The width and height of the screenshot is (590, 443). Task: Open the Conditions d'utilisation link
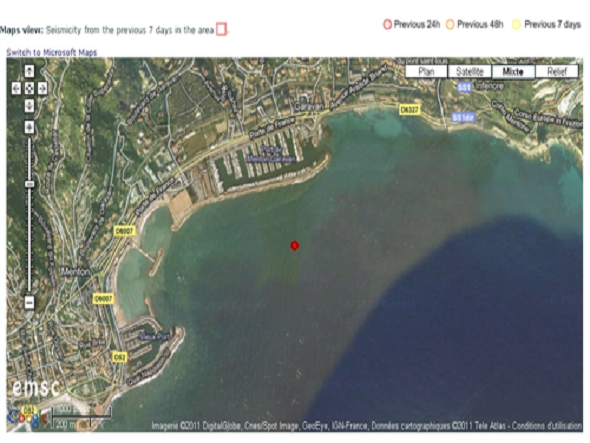point(547,426)
